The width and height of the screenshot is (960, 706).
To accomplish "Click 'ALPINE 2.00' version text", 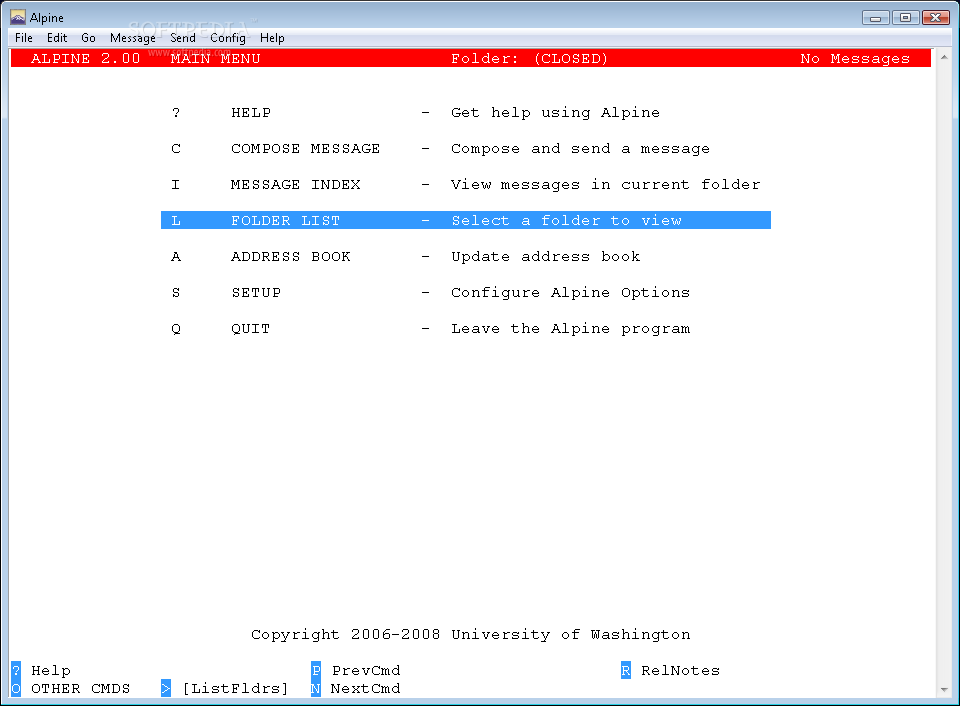I will (86, 59).
